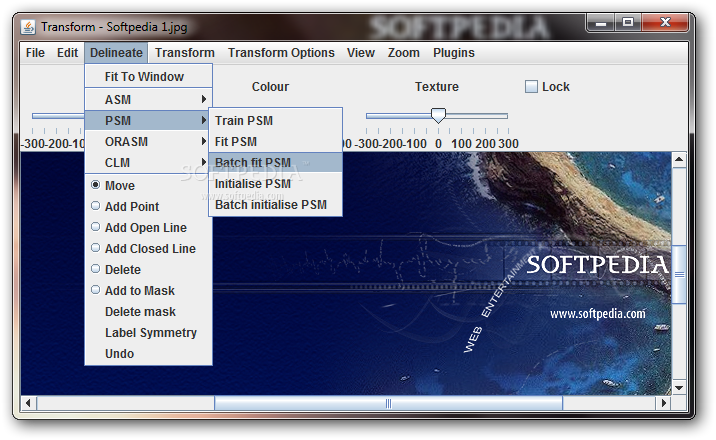The width and height of the screenshot is (716, 440).
Task: Click the horizontal scrollbar right arrow
Action: [663, 403]
